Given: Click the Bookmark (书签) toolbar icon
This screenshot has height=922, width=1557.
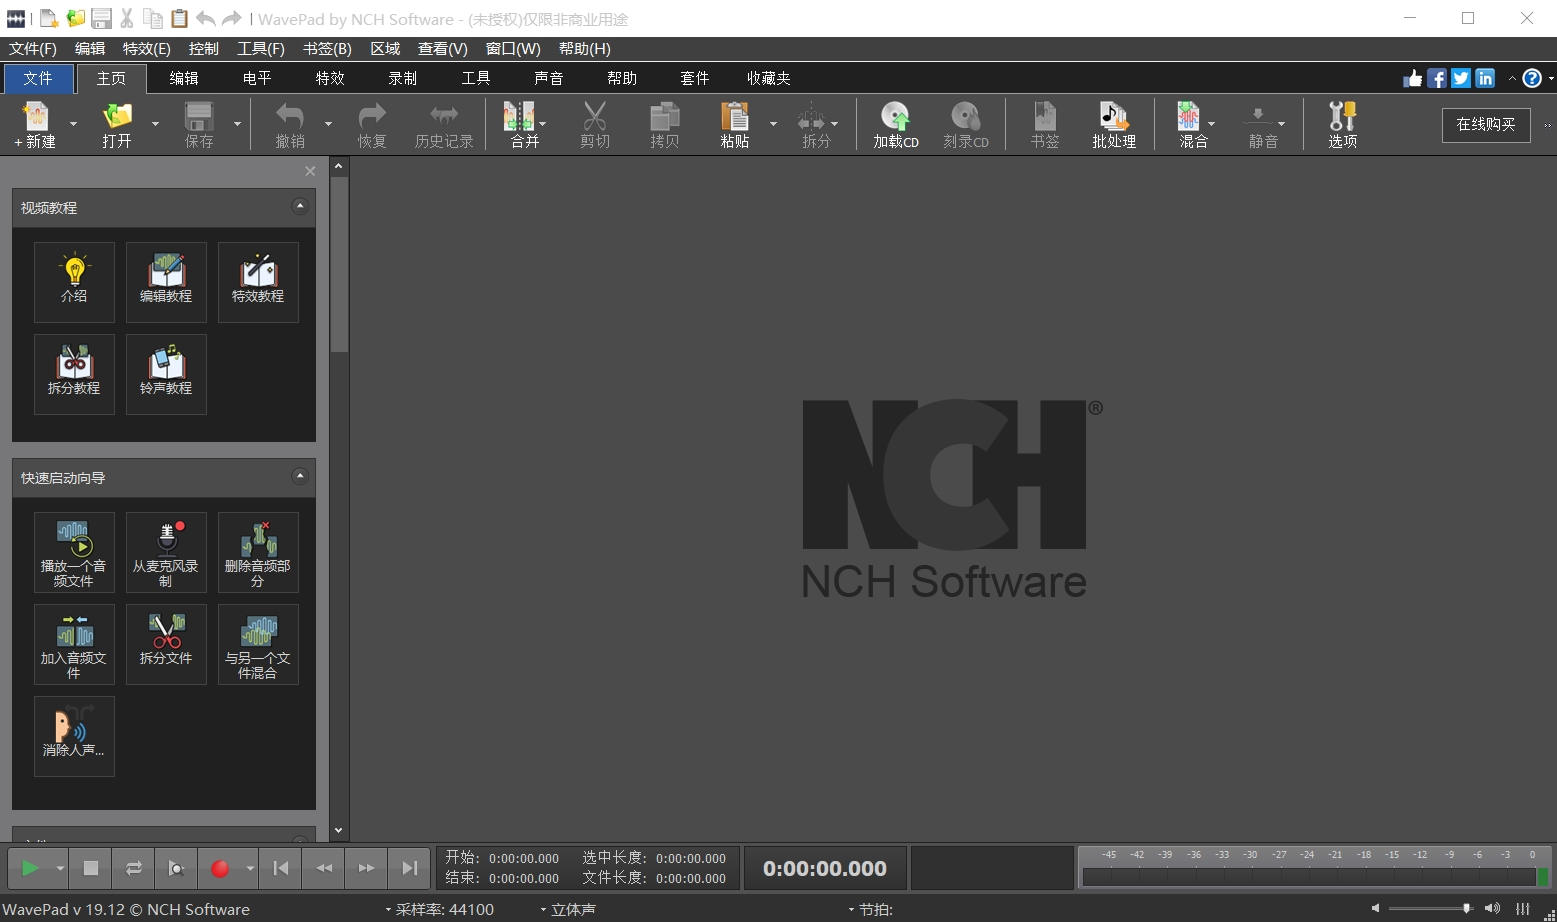Looking at the screenshot, I should (1045, 124).
